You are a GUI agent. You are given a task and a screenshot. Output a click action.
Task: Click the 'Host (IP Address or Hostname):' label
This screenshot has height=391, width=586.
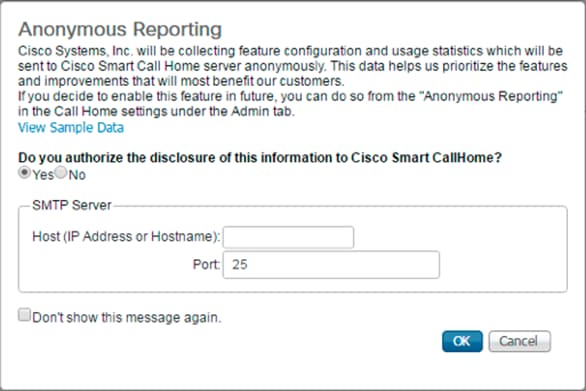126,237
